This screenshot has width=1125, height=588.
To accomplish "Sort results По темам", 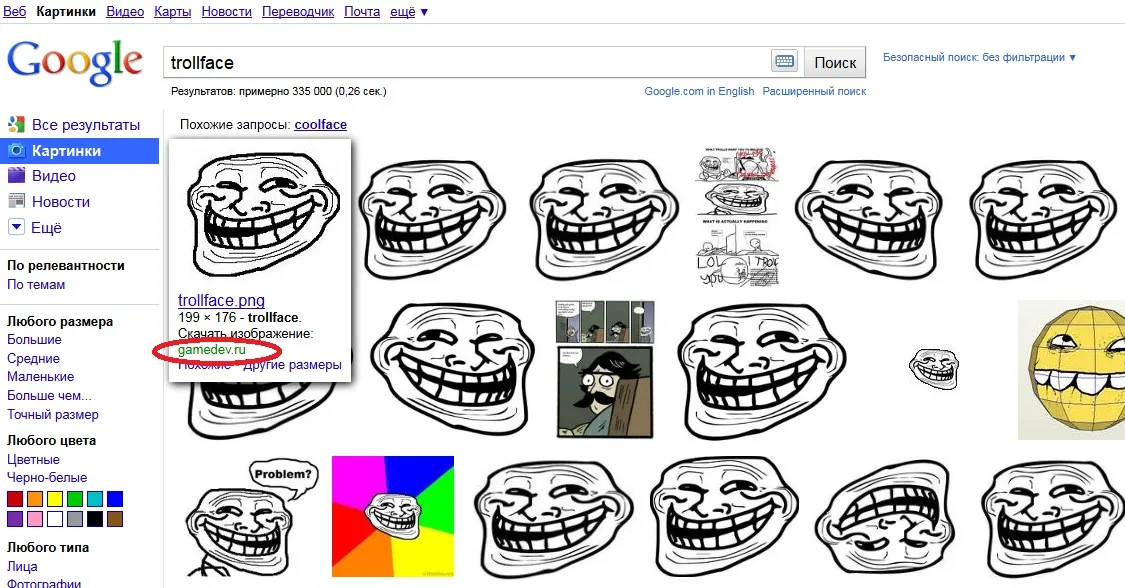I will pos(36,284).
